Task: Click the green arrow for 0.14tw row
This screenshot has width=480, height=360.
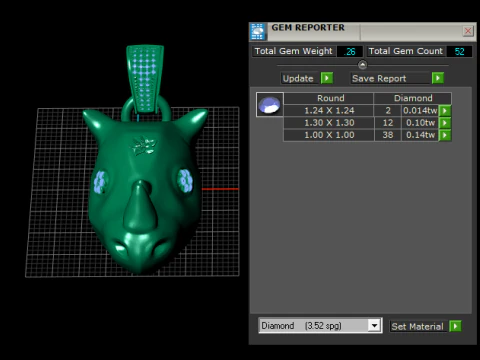Action: click(x=445, y=135)
